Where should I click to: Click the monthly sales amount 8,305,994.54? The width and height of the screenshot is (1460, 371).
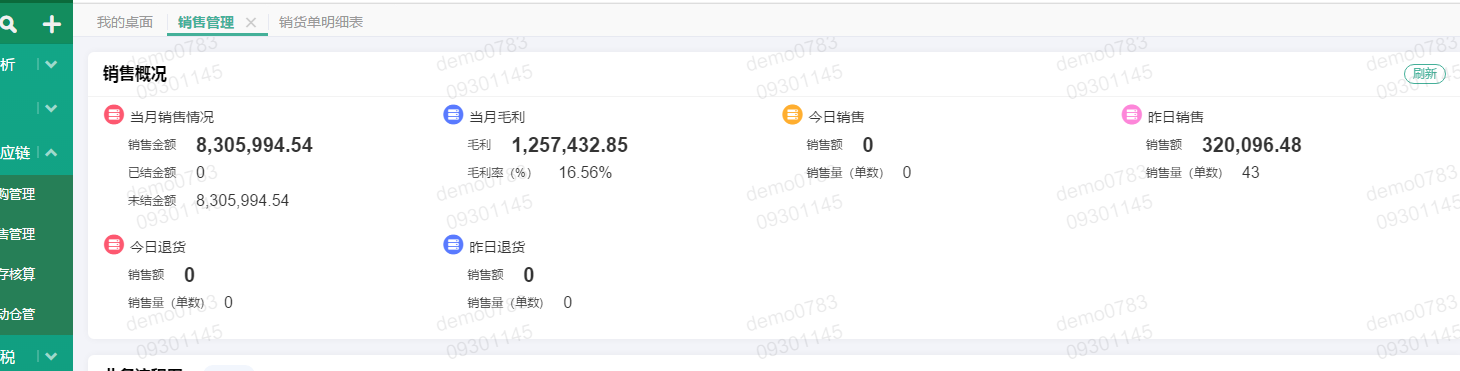254,145
